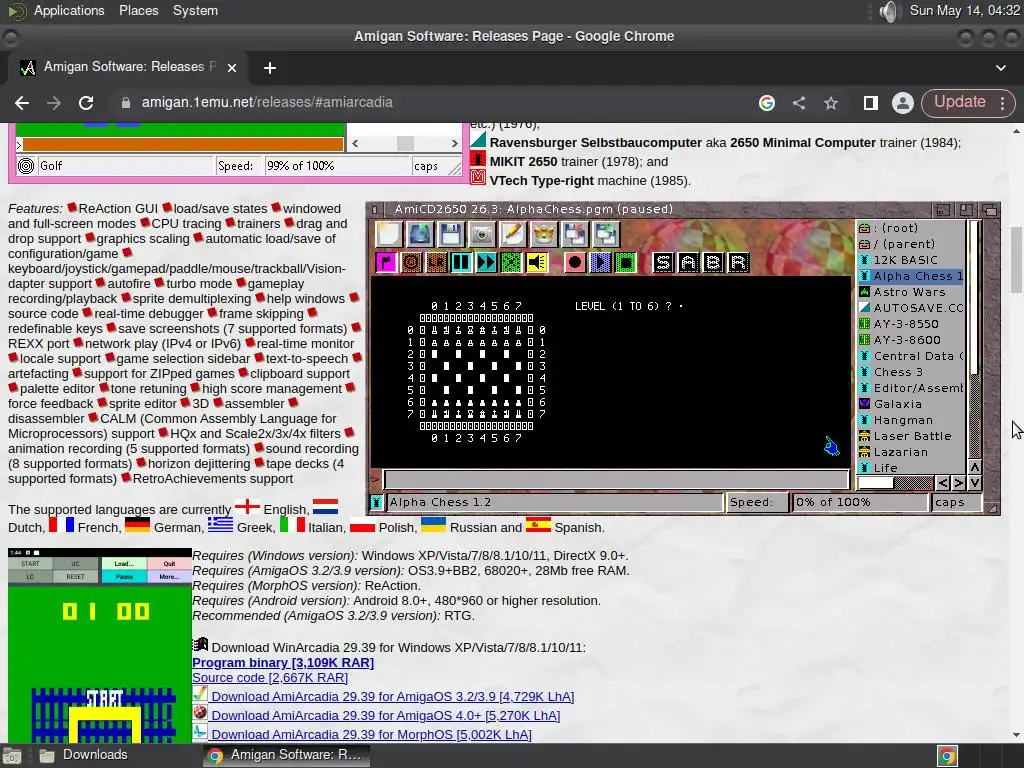The height and width of the screenshot is (768, 1024).
Task: Open the Places menu
Action: [138, 10]
